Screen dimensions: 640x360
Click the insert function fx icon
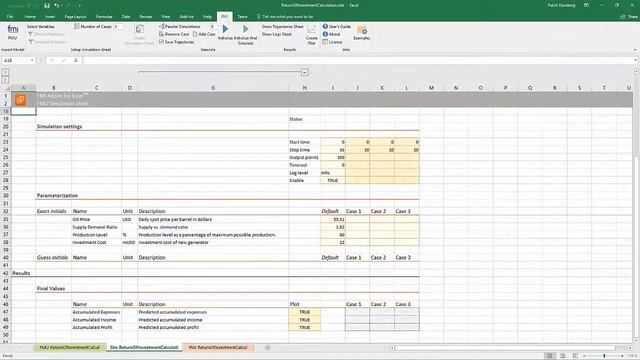76,60
